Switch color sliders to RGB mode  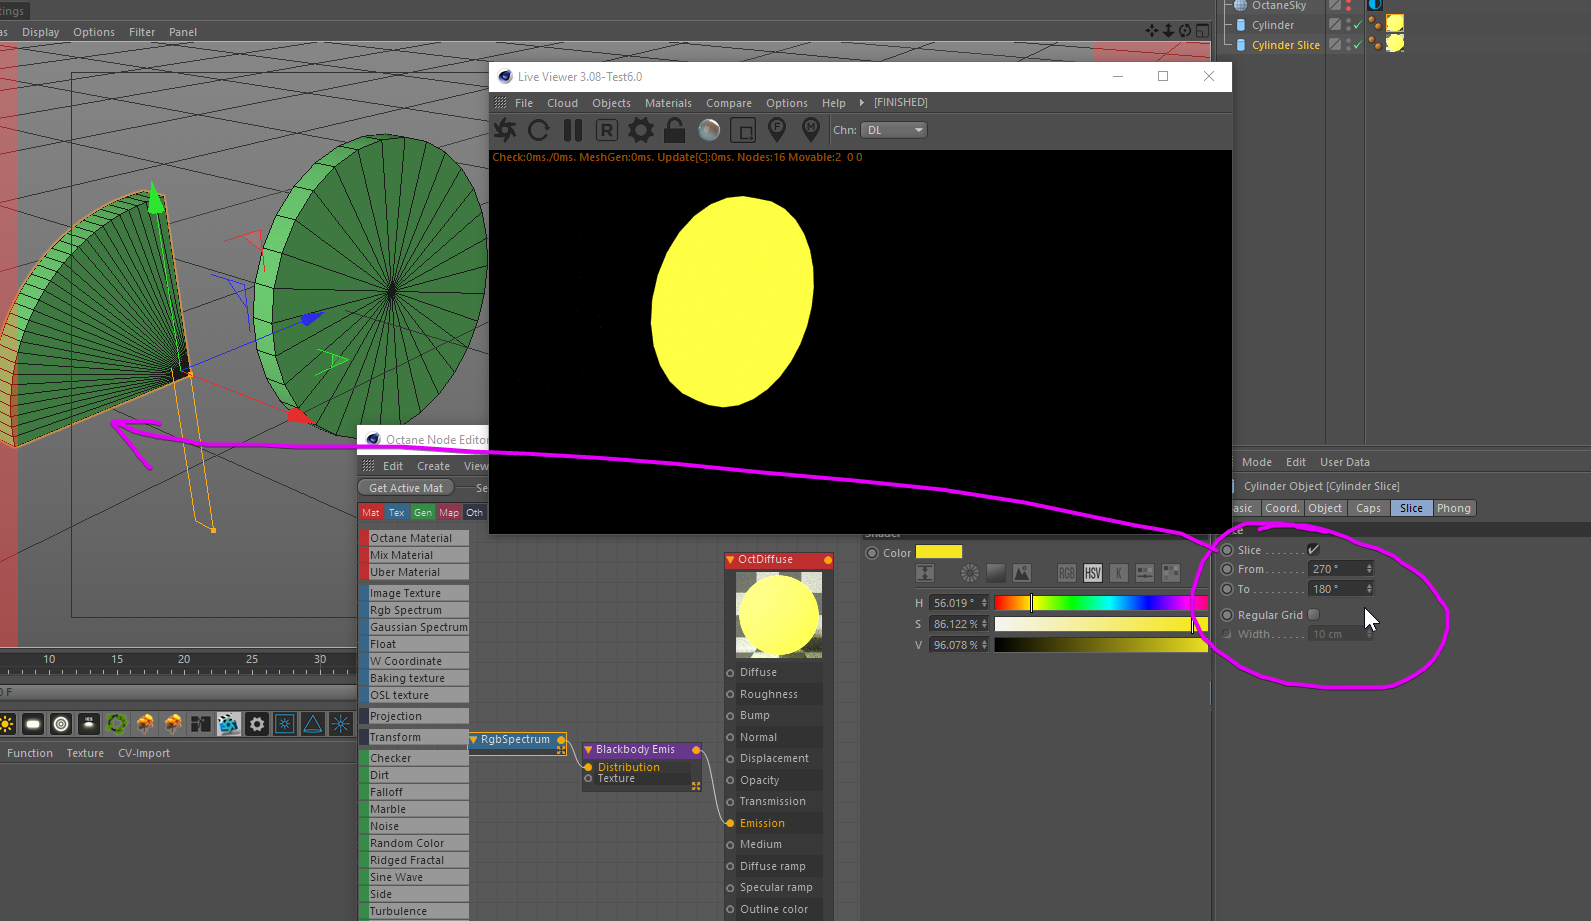(x=1067, y=573)
